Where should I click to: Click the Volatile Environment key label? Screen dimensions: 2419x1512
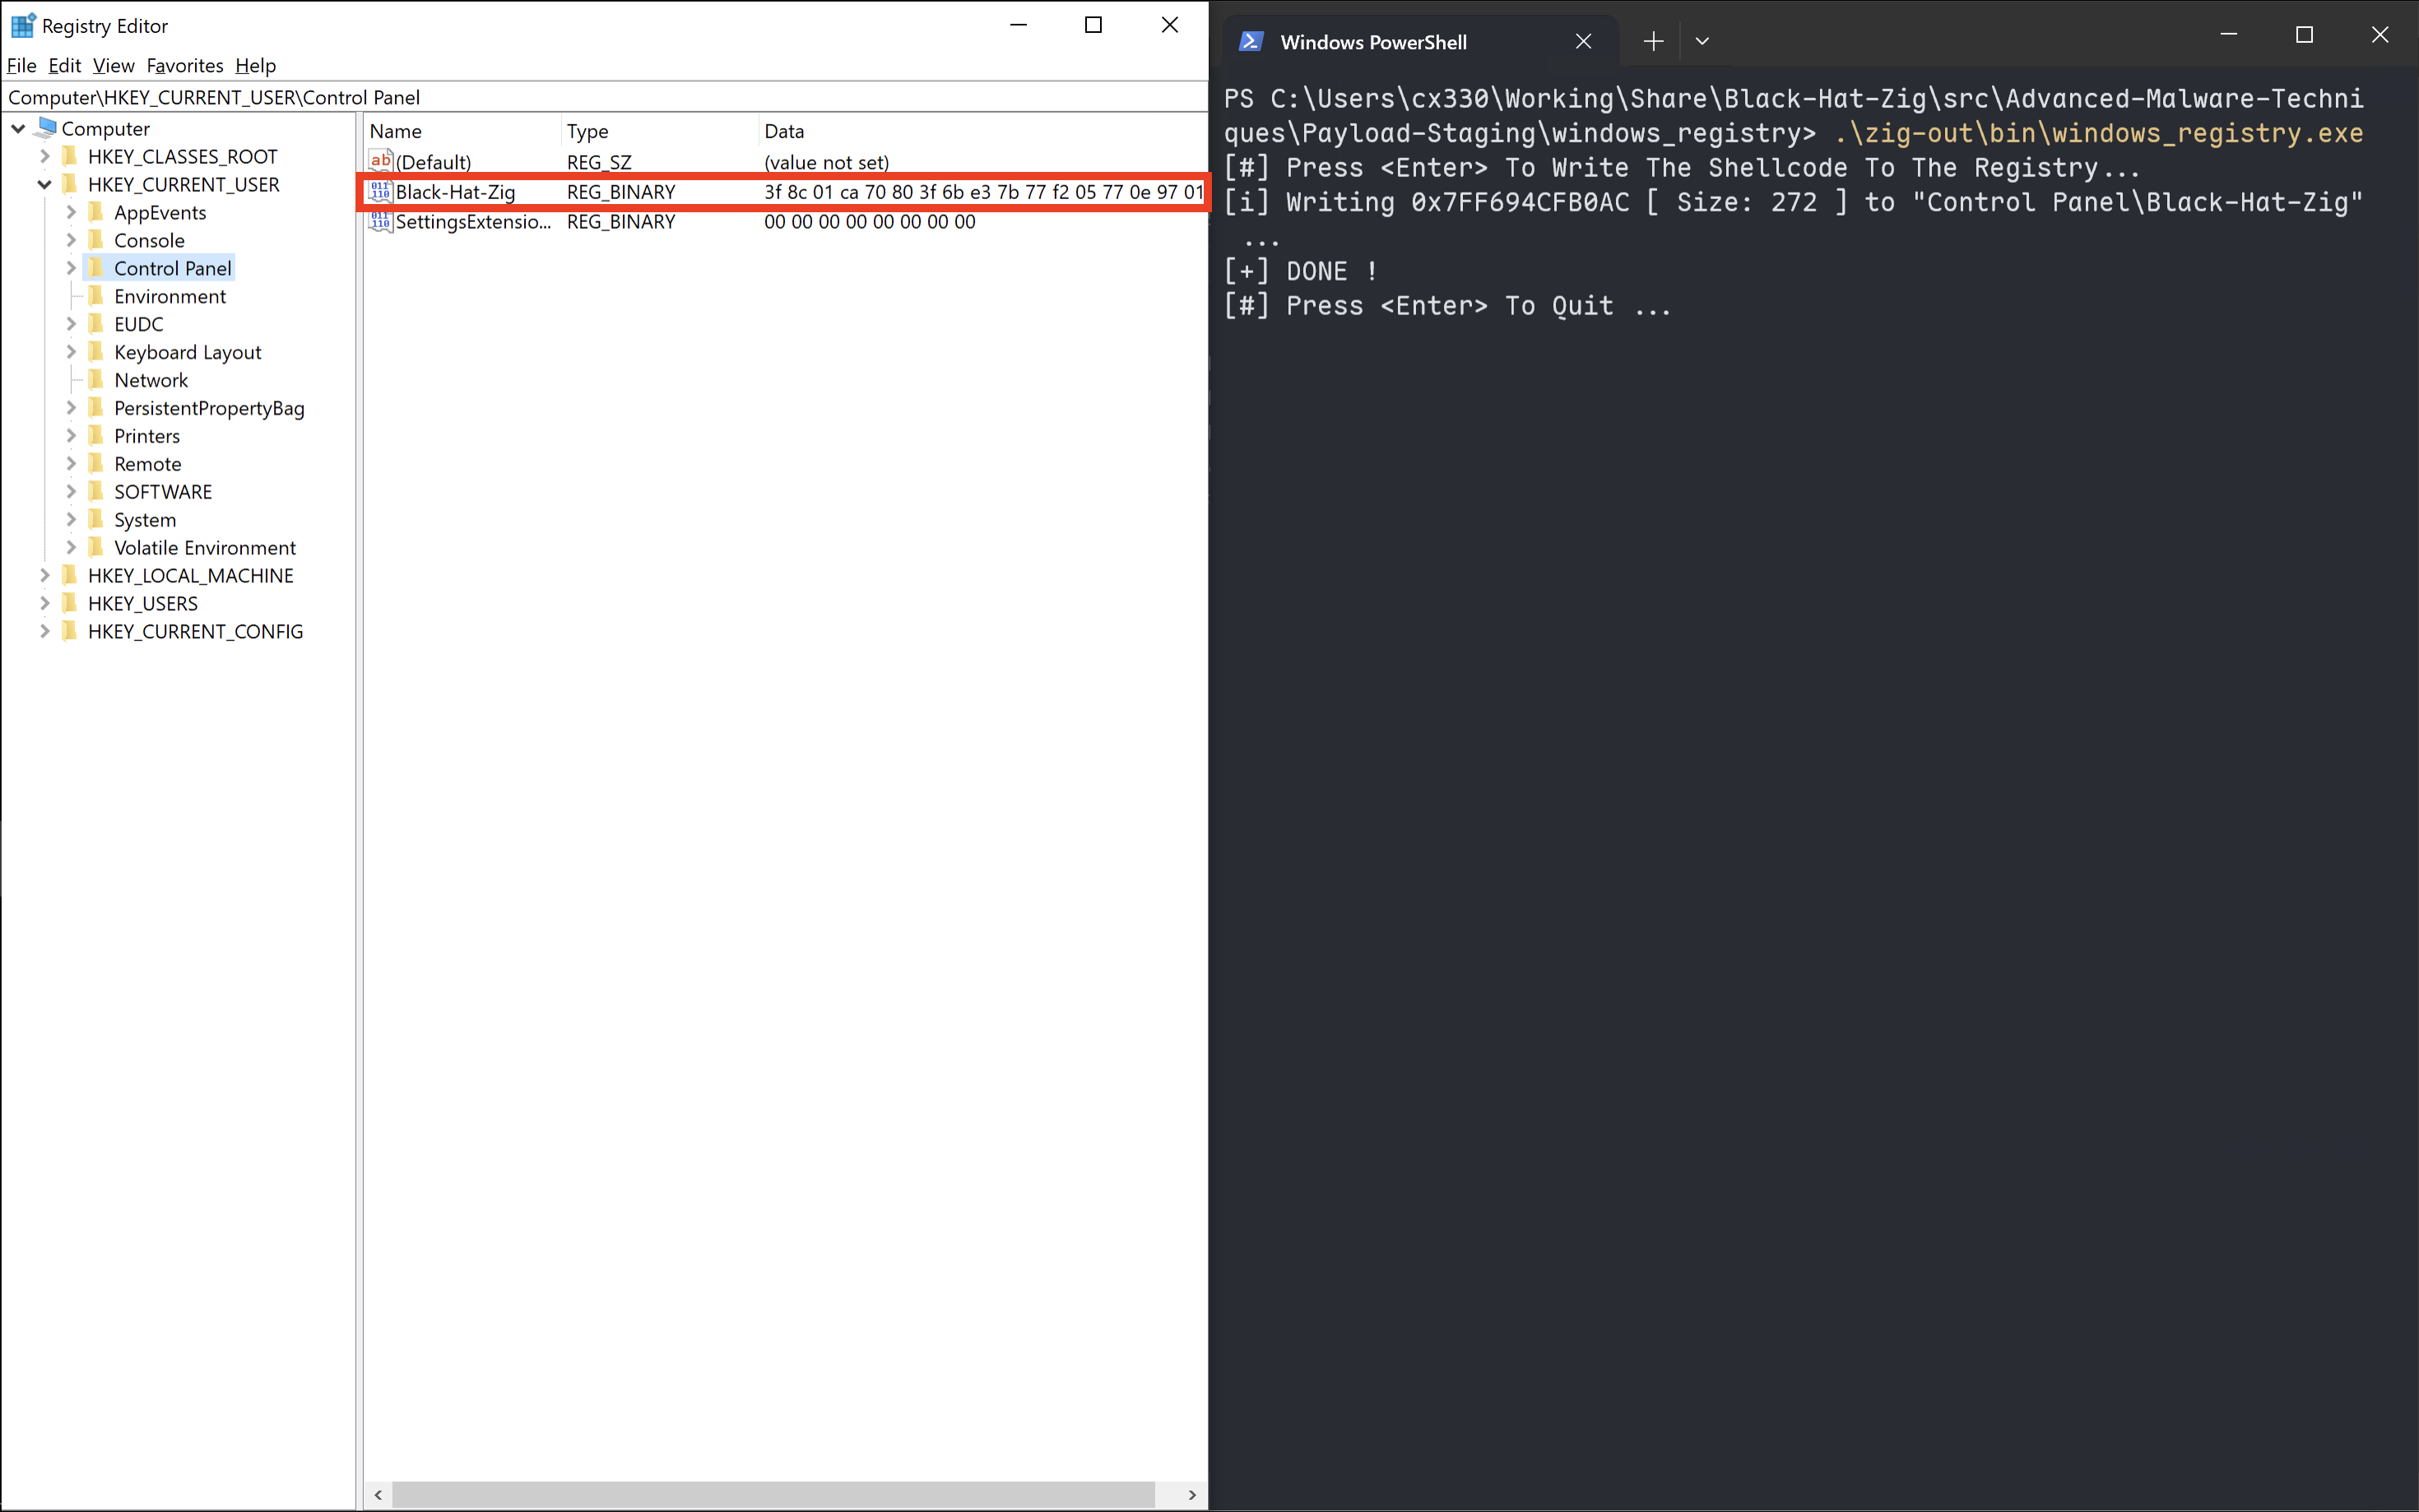coord(205,548)
